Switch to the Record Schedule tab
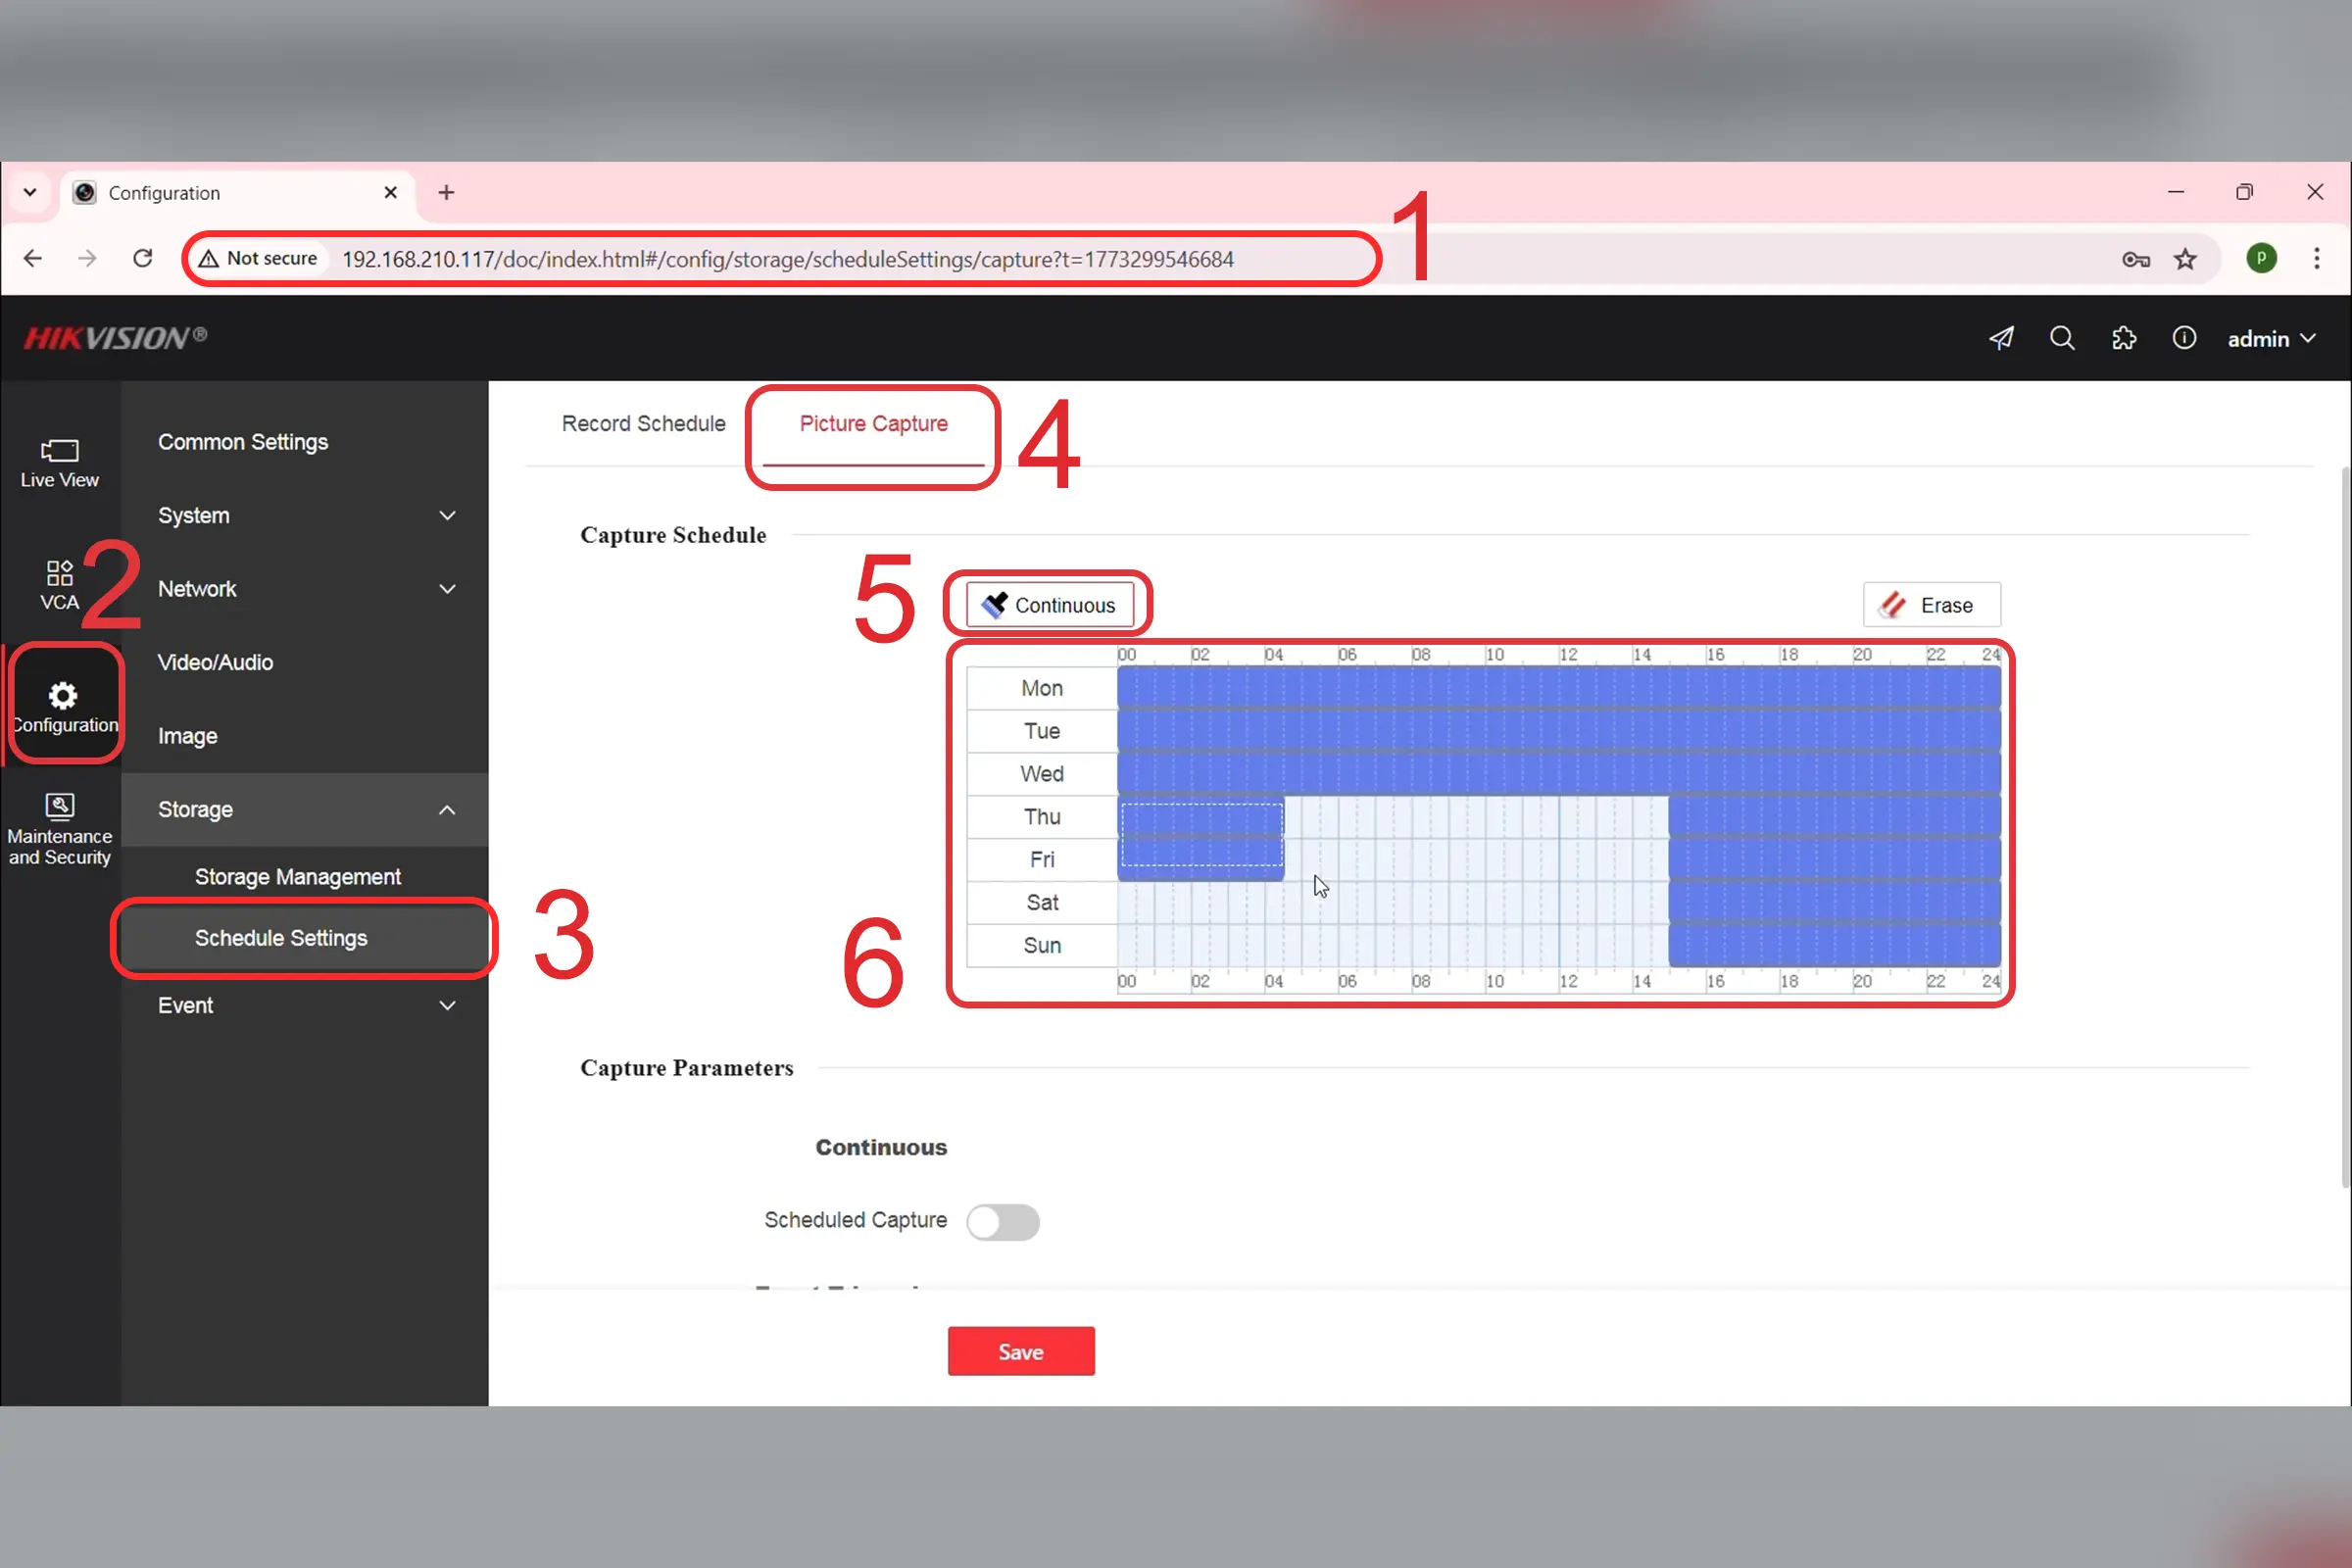The width and height of the screenshot is (2352, 1568). coord(643,423)
